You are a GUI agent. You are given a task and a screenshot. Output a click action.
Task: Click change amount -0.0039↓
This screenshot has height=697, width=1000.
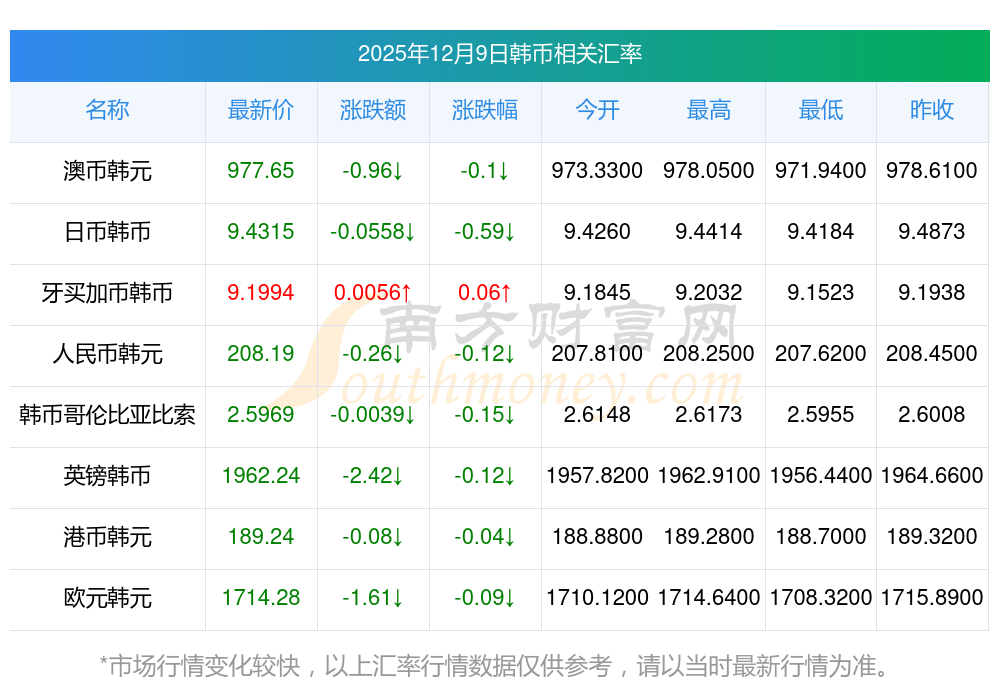(x=373, y=415)
